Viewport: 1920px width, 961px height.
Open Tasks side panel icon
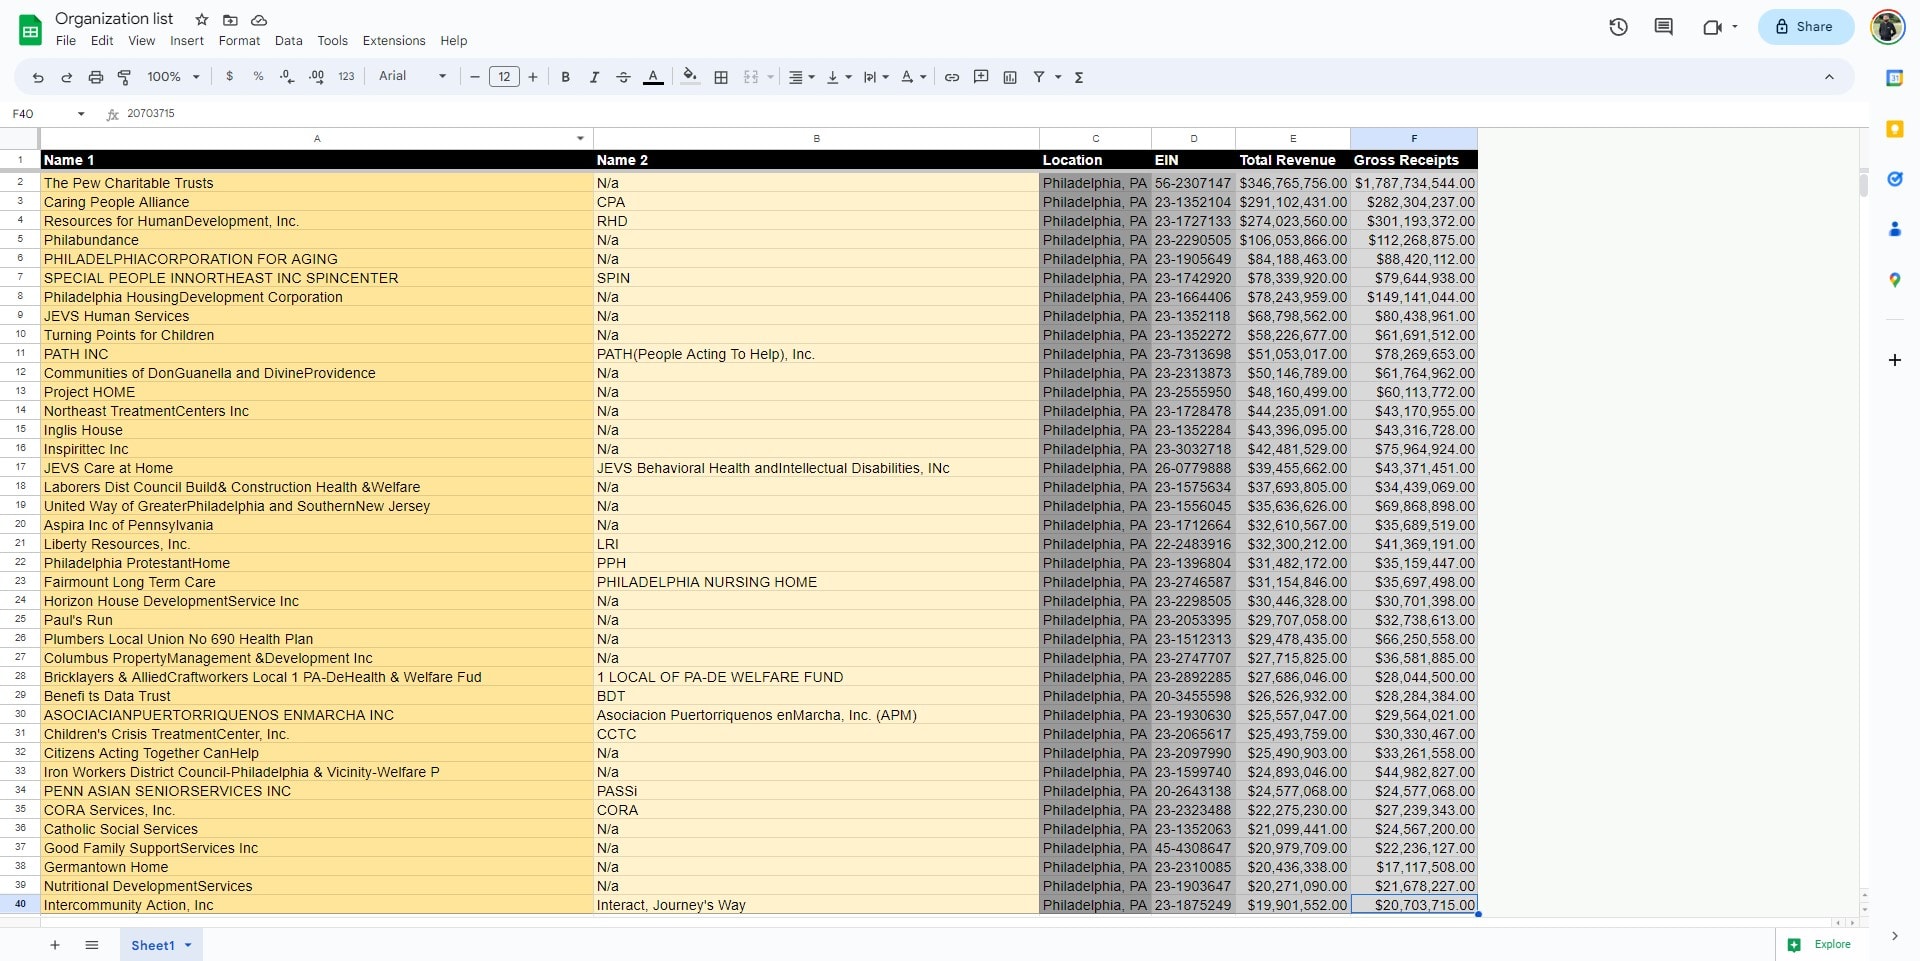point(1894,179)
